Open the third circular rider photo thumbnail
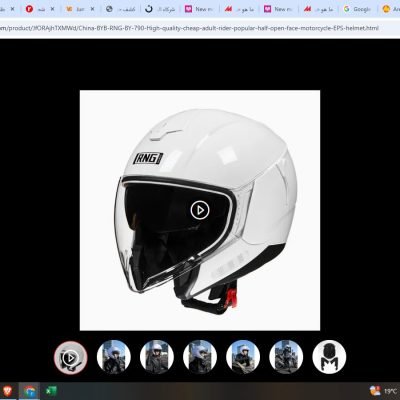This screenshot has width=400, height=400. (157, 357)
